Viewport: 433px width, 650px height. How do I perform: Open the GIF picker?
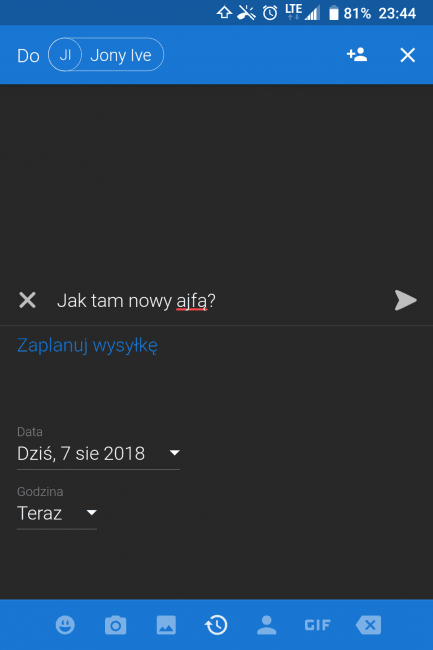(x=317, y=625)
